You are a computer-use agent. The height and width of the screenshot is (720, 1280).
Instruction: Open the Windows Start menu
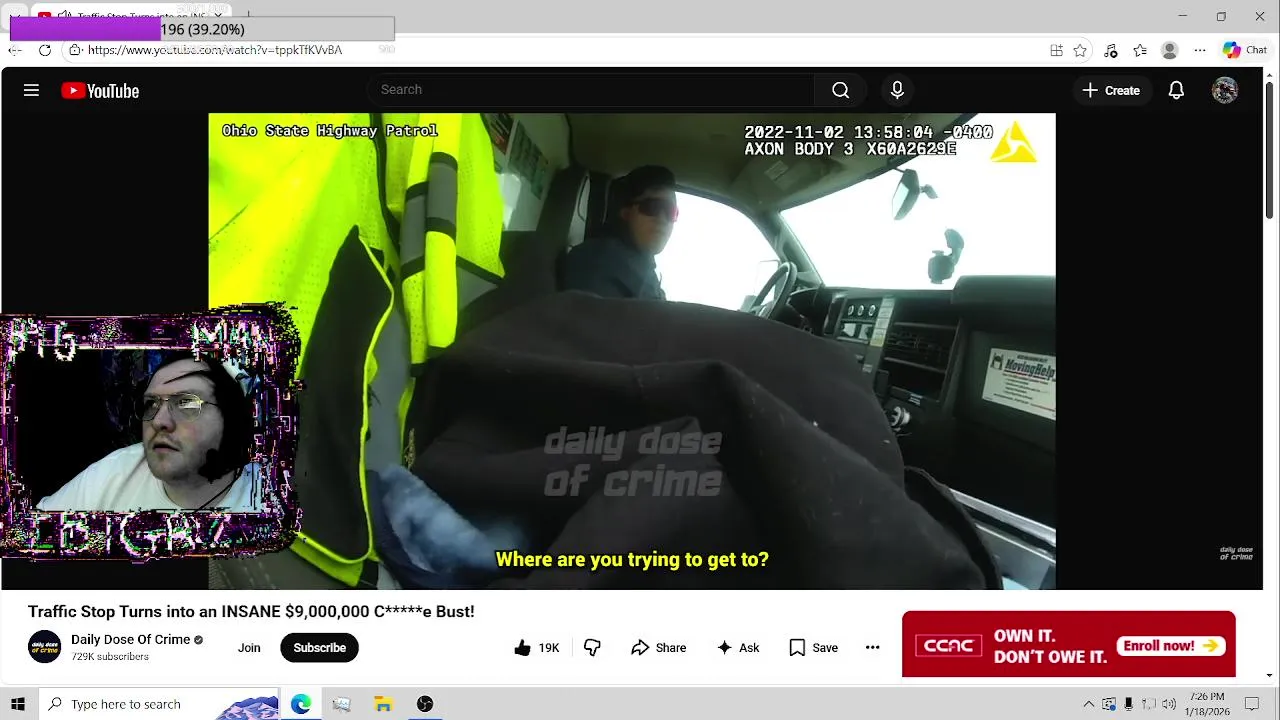(17, 704)
